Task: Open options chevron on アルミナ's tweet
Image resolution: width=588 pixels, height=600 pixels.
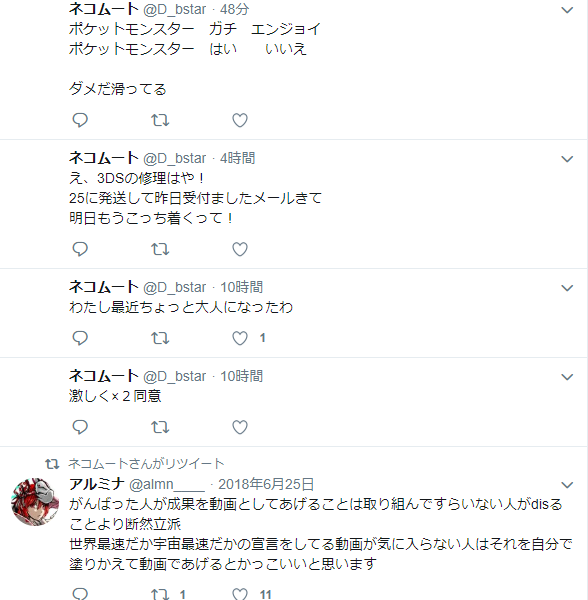Action: (x=567, y=485)
